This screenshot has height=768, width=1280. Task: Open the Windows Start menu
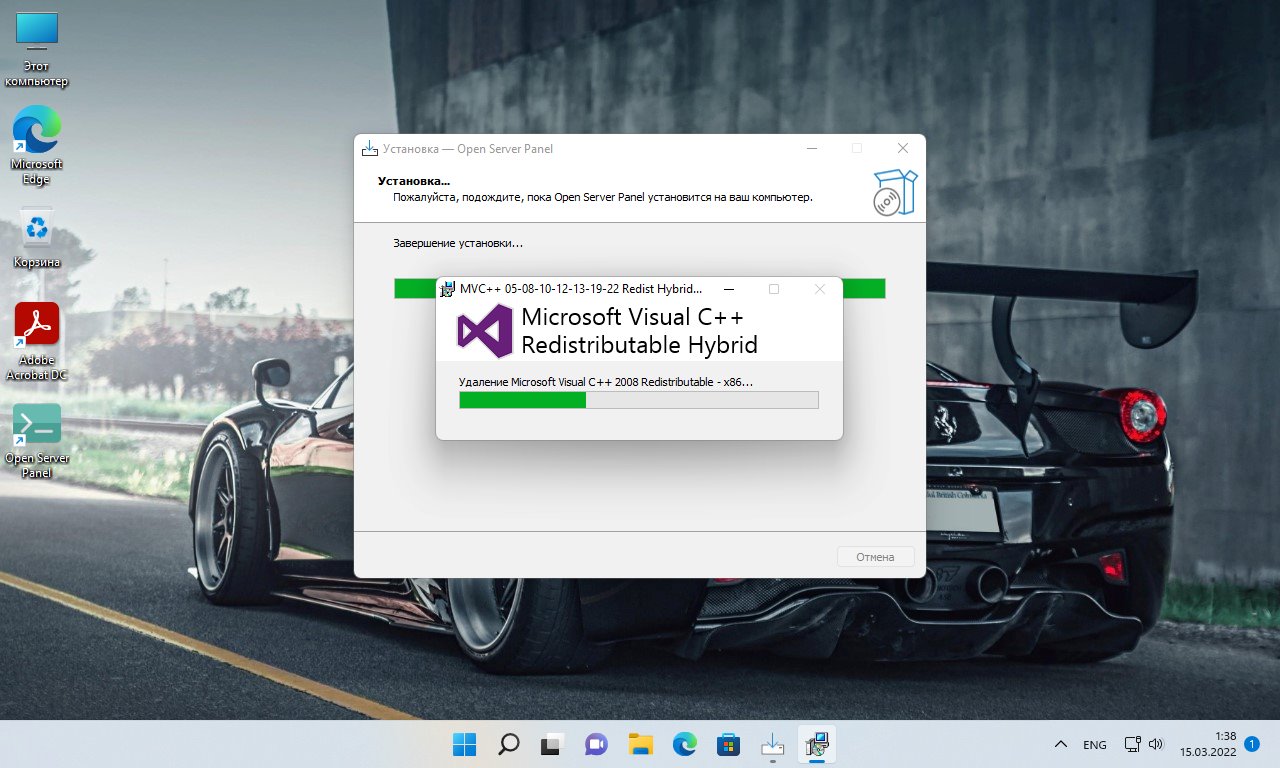[x=465, y=744]
